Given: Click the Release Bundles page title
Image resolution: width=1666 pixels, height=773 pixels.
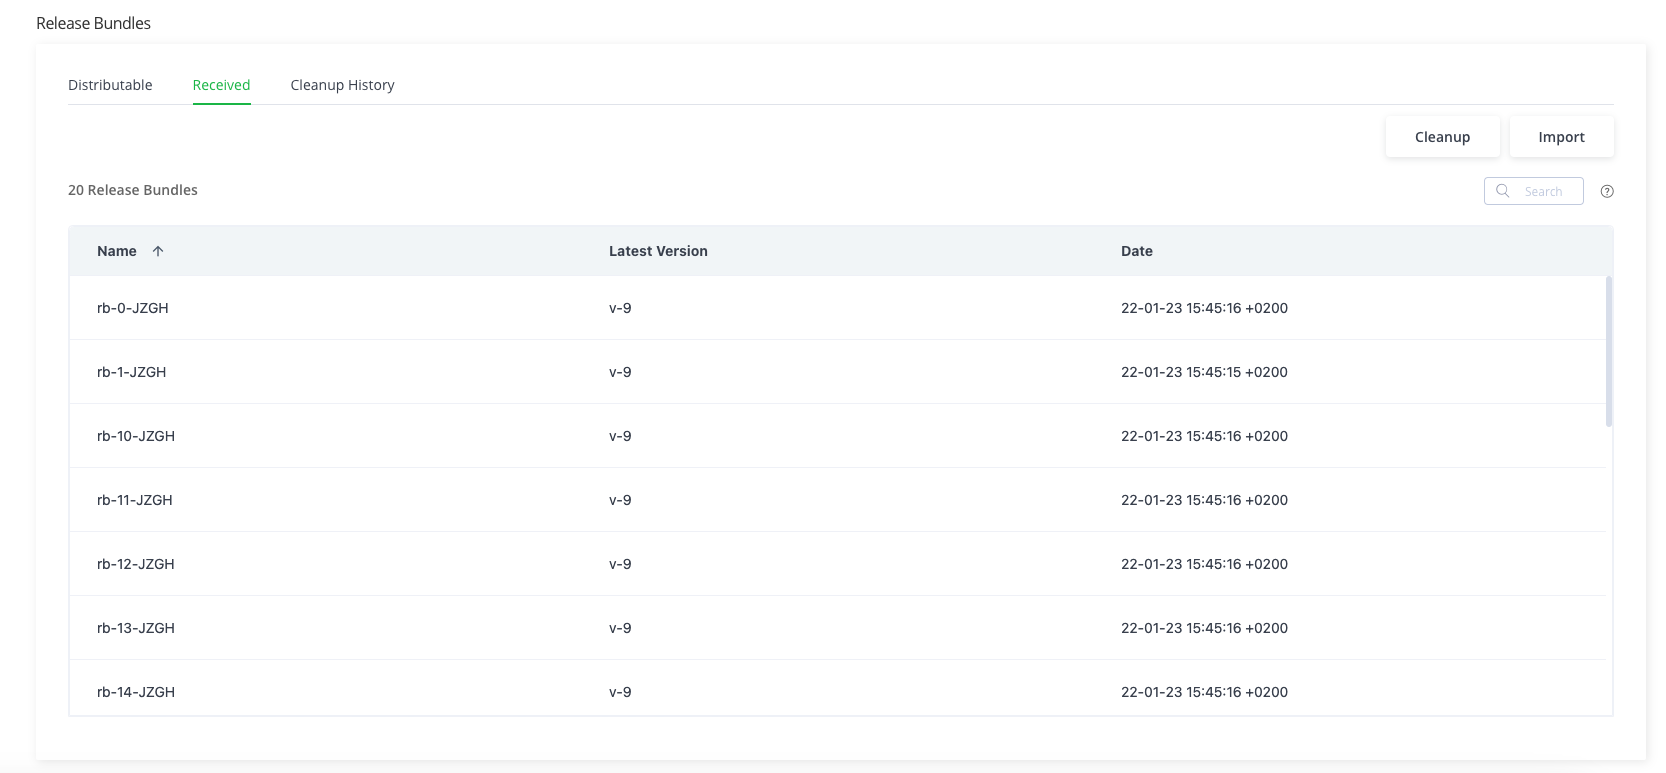Looking at the screenshot, I should pos(93,23).
